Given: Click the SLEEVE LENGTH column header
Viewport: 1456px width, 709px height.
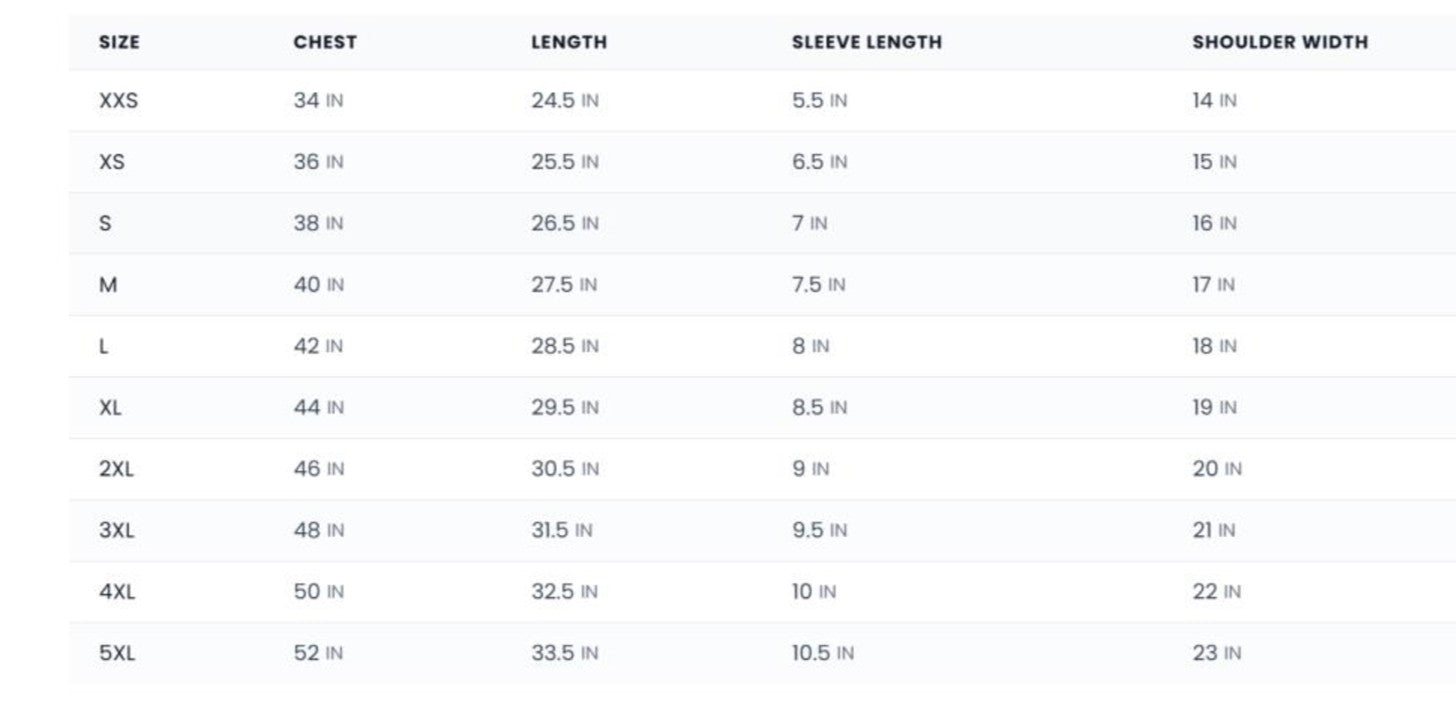Looking at the screenshot, I should [x=866, y=42].
